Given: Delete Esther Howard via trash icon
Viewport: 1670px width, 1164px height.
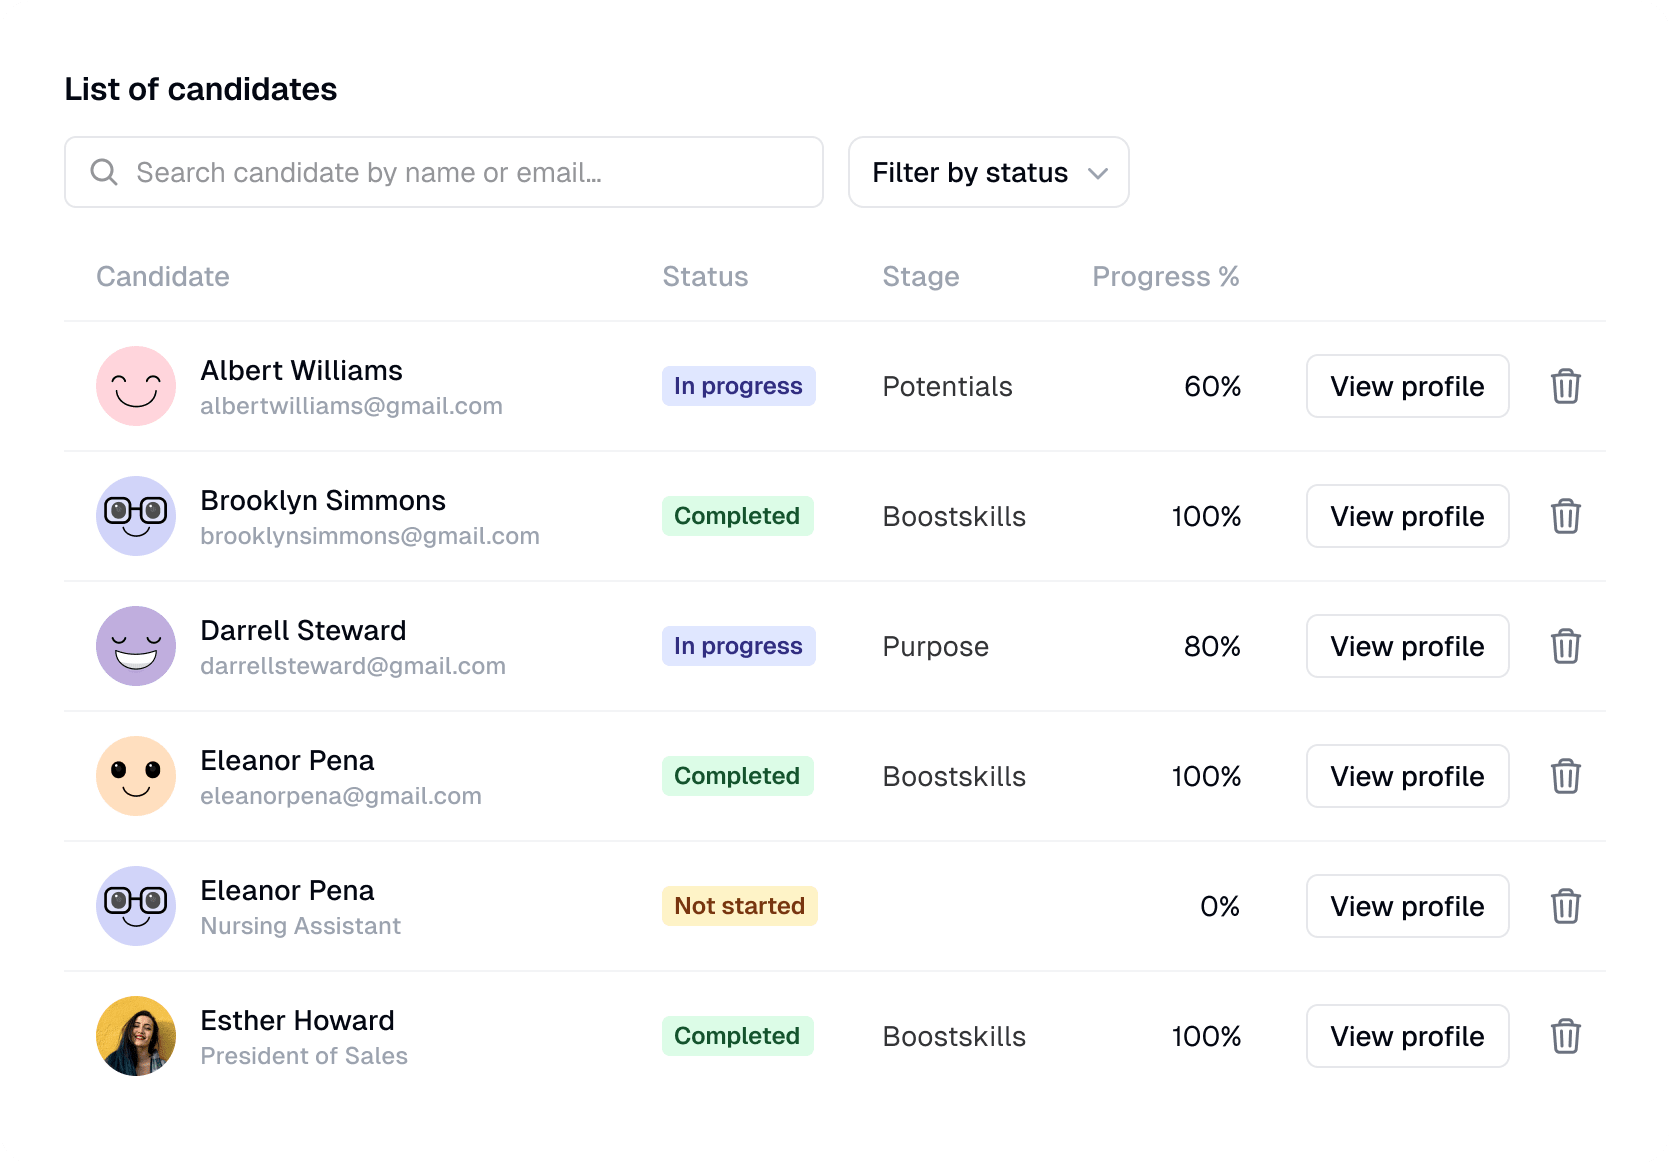Looking at the screenshot, I should click(1565, 1036).
